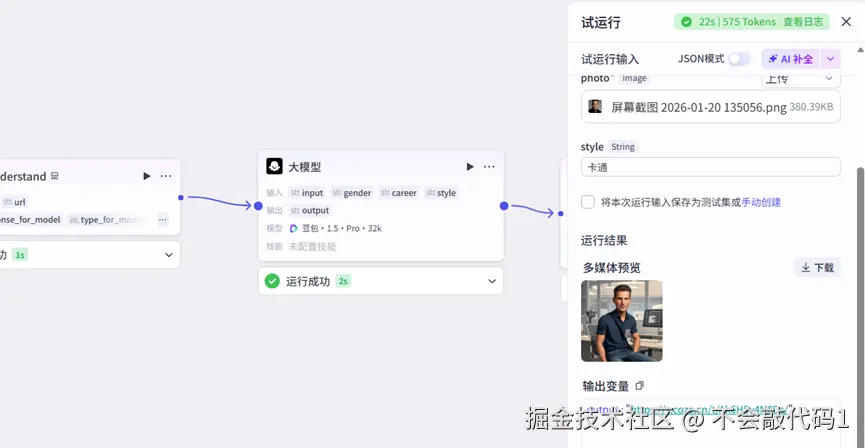Click the icon beside understand node title
This screenshot has height=448, width=865.
[x=55, y=176]
